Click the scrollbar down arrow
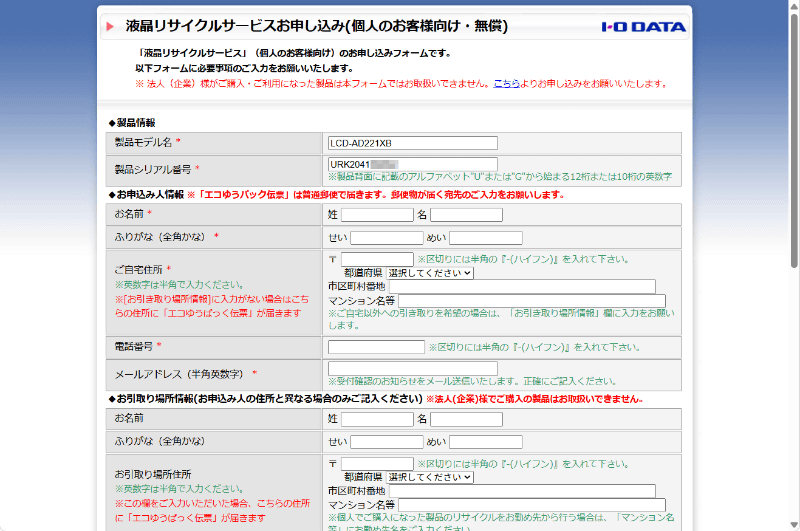 click(x=794, y=525)
